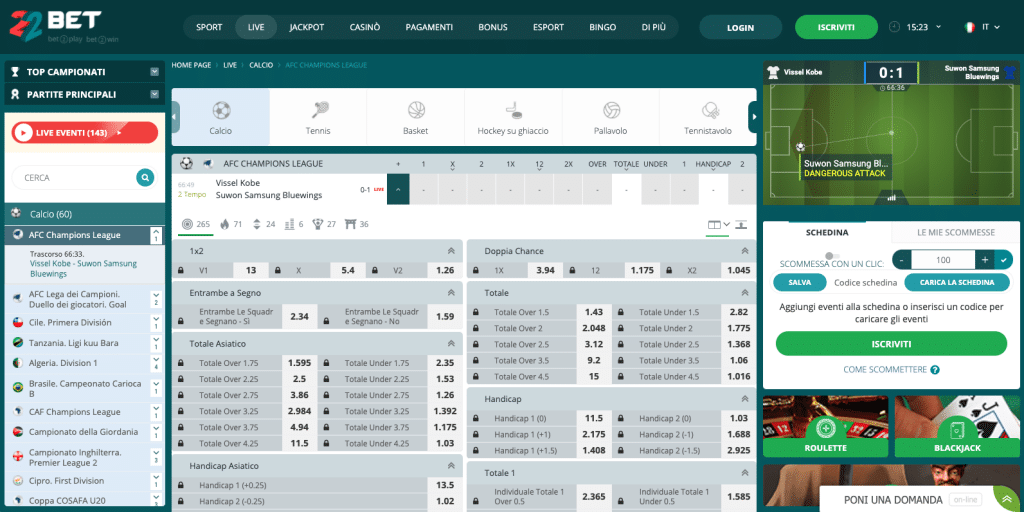This screenshot has width=1024, height=512.
Task: Open the help question mark icon
Action: pyautogui.click(x=935, y=370)
